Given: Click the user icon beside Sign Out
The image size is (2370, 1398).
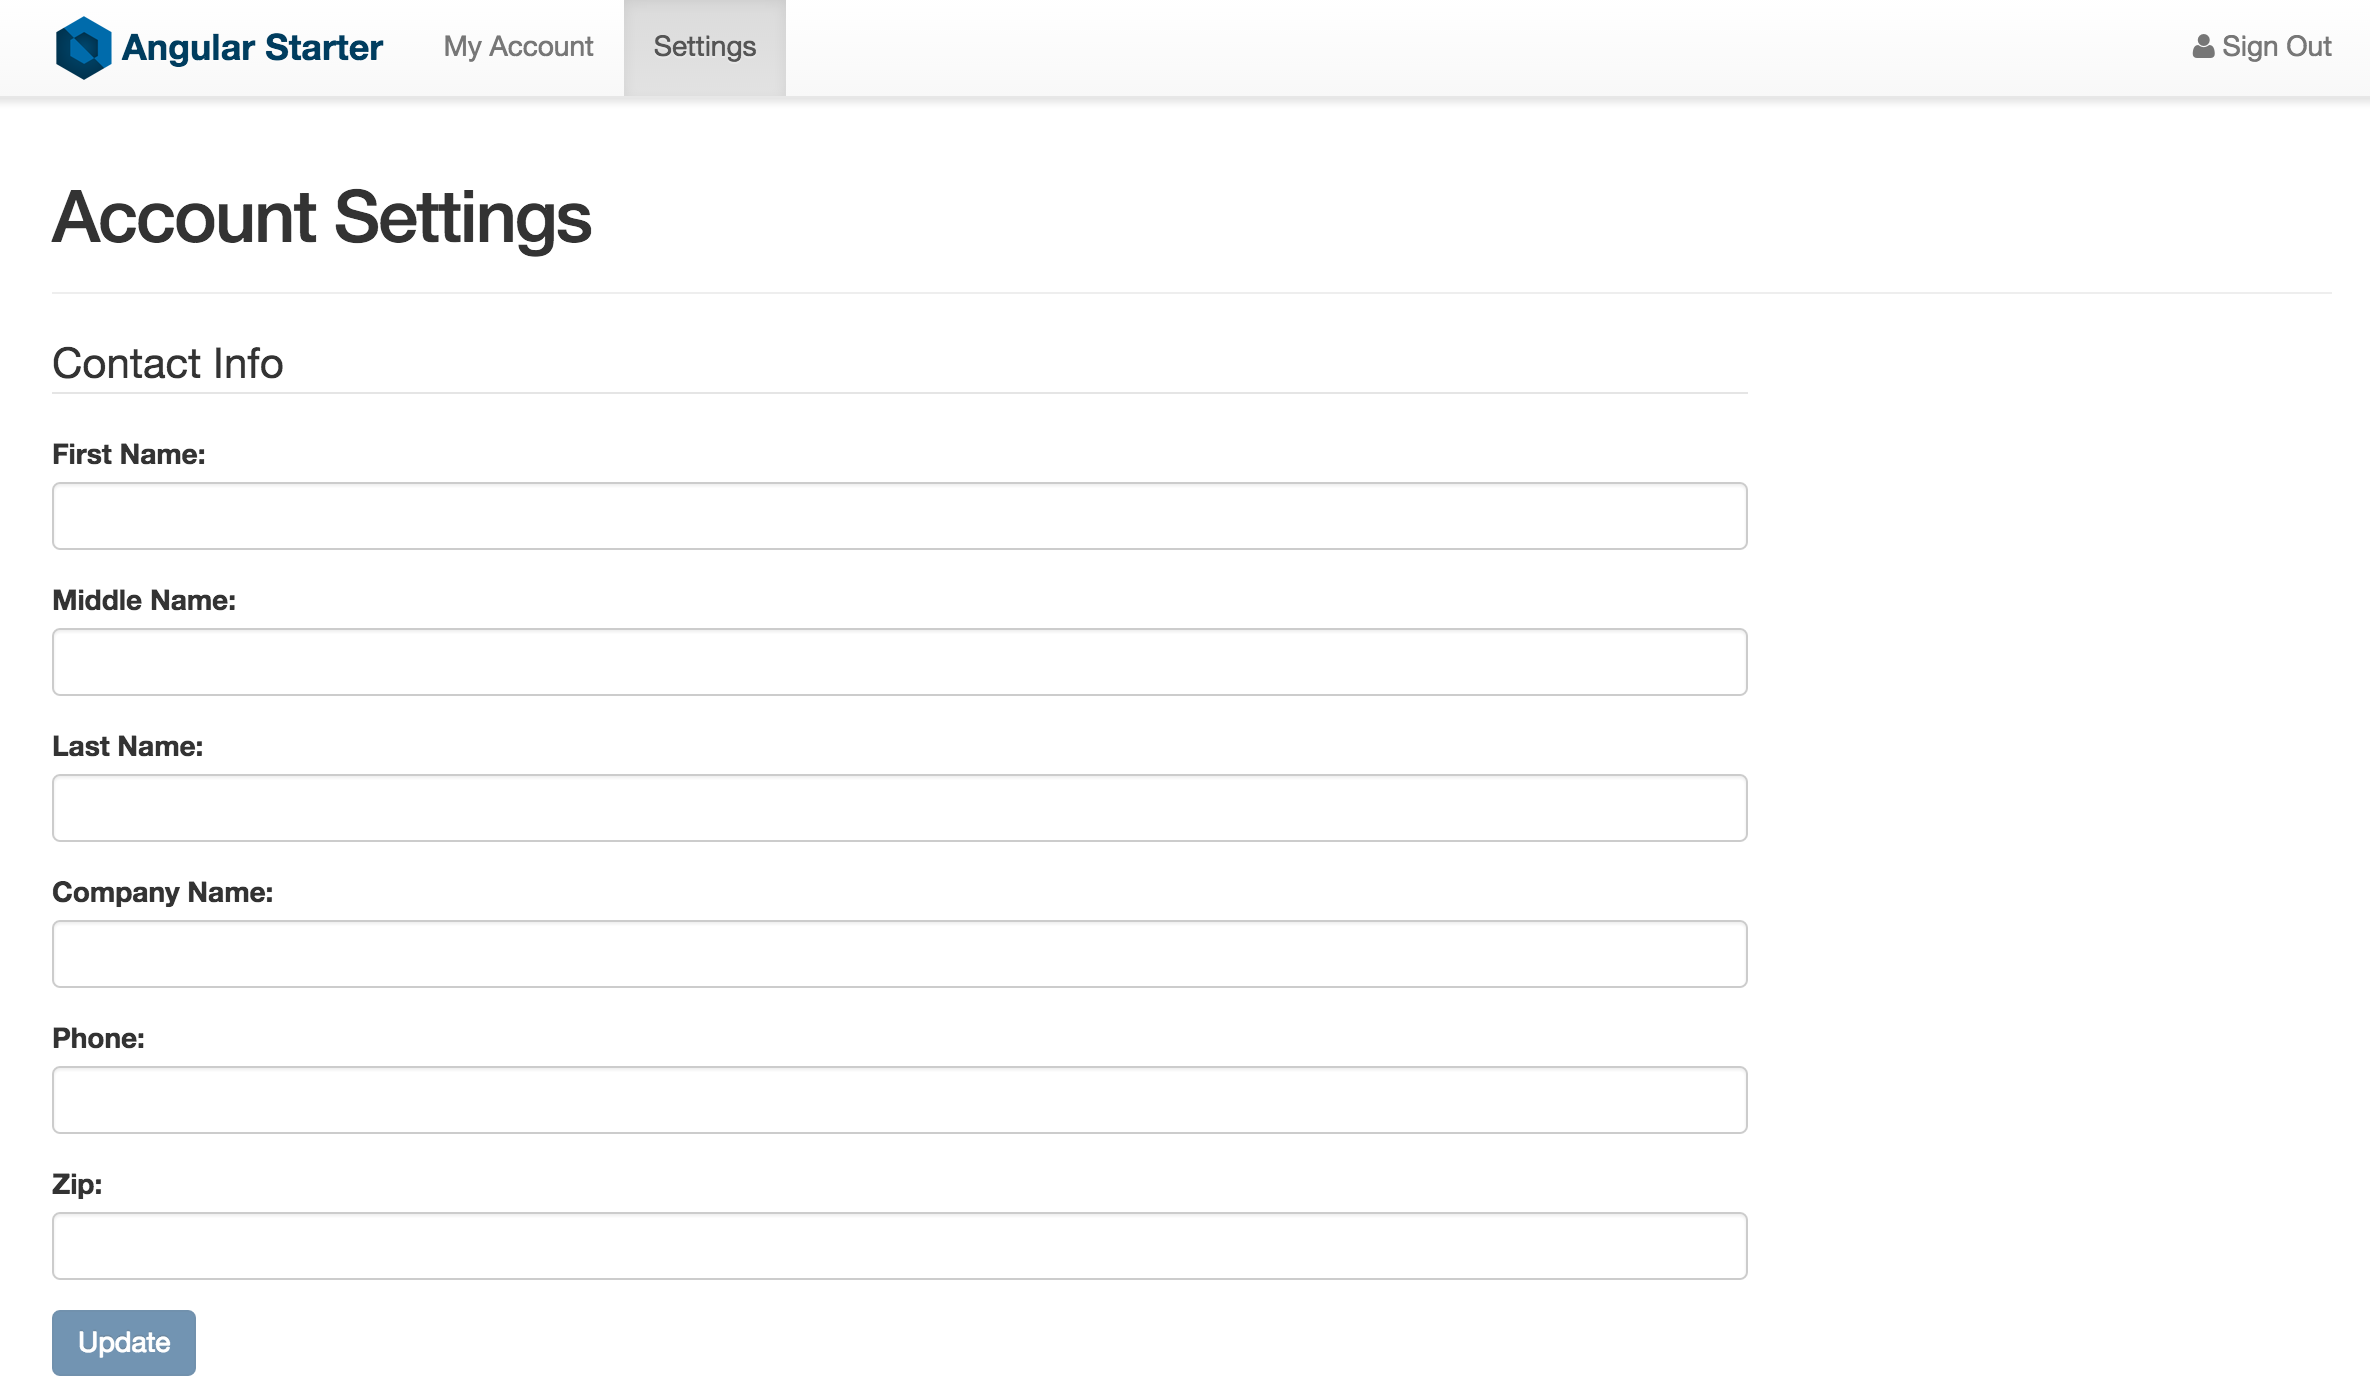Looking at the screenshot, I should [2202, 47].
